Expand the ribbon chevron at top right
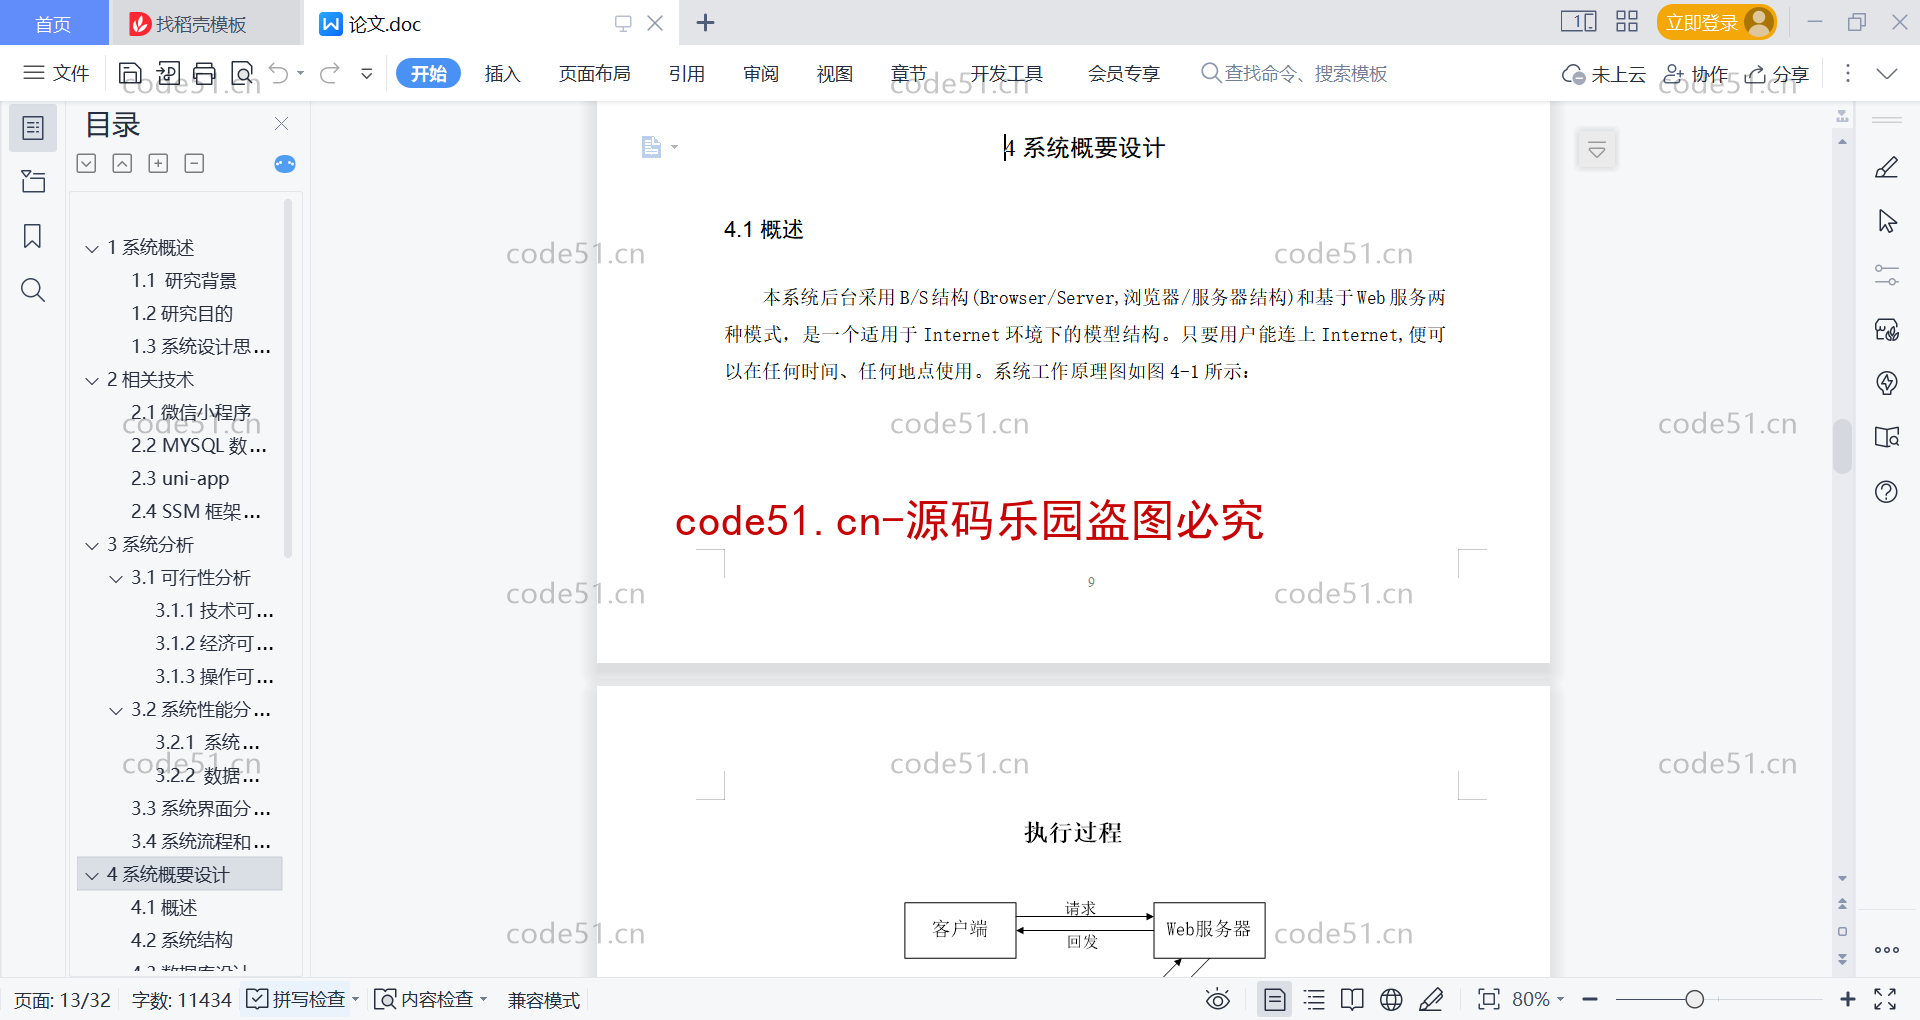The image size is (1920, 1020). (x=1887, y=73)
